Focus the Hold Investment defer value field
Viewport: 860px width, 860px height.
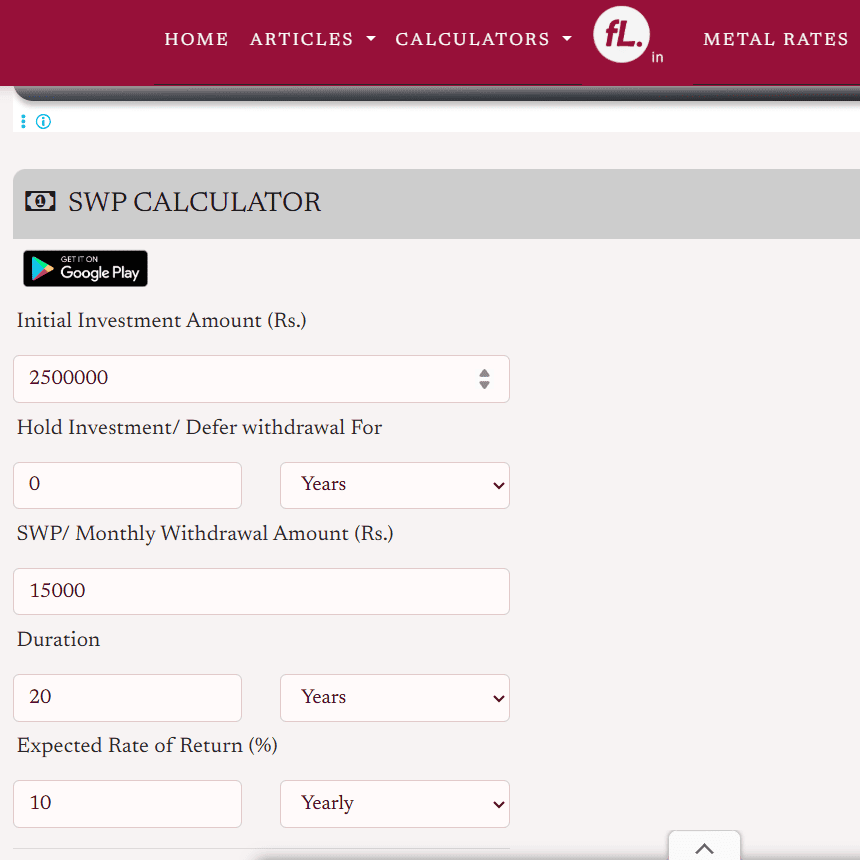click(127, 485)
